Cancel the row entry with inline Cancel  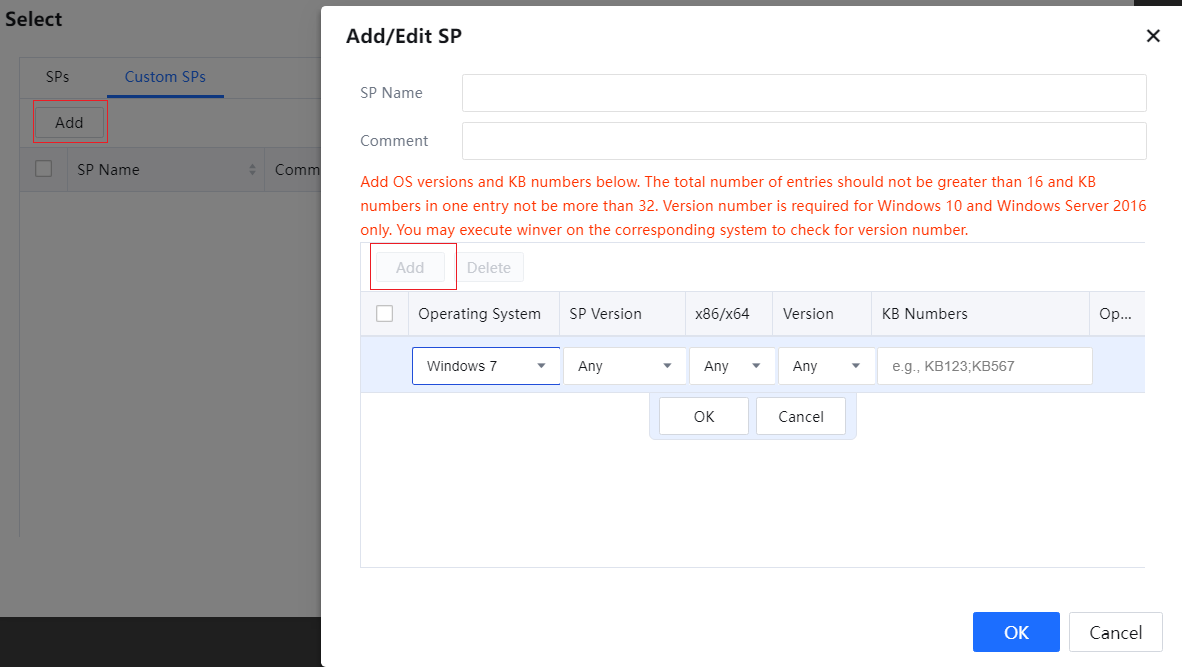(800, 416)
